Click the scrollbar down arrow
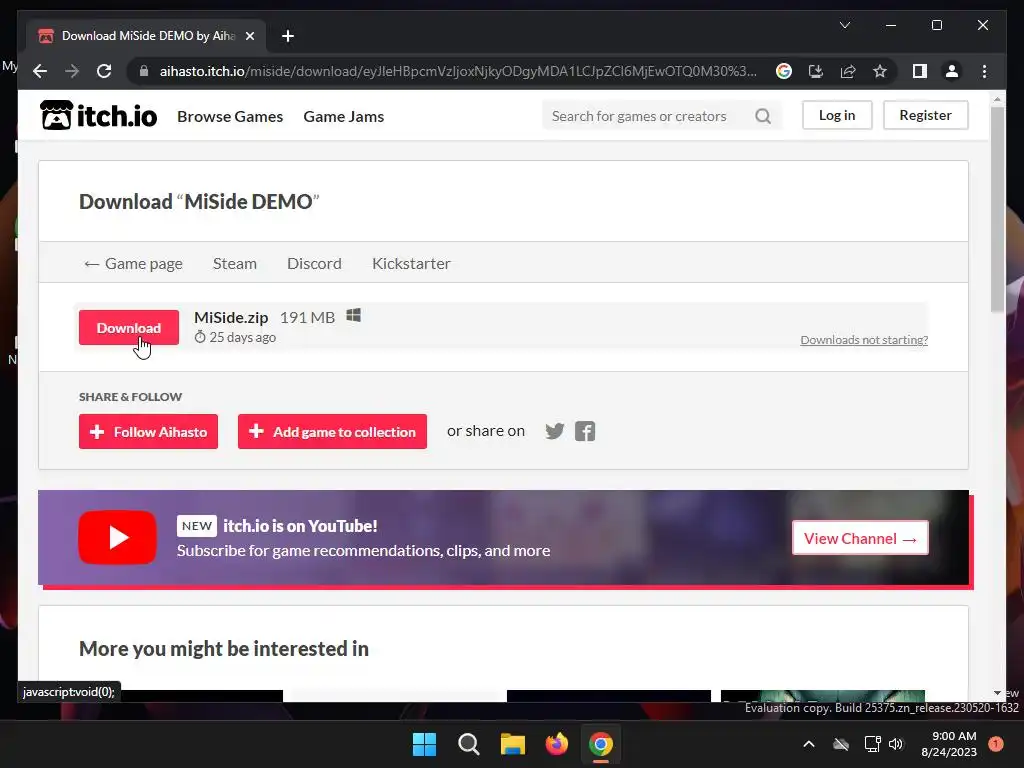This screenshot has height=768, width=1024. pos(997,693)
